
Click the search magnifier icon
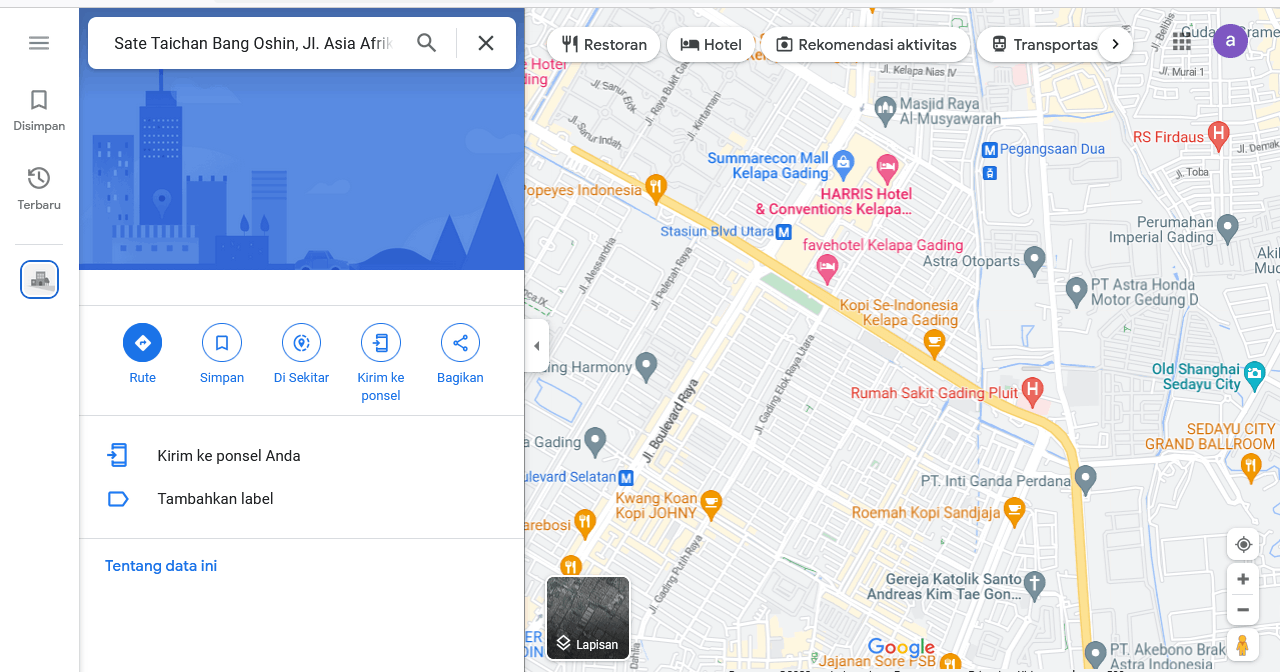(x=427, y=43)
